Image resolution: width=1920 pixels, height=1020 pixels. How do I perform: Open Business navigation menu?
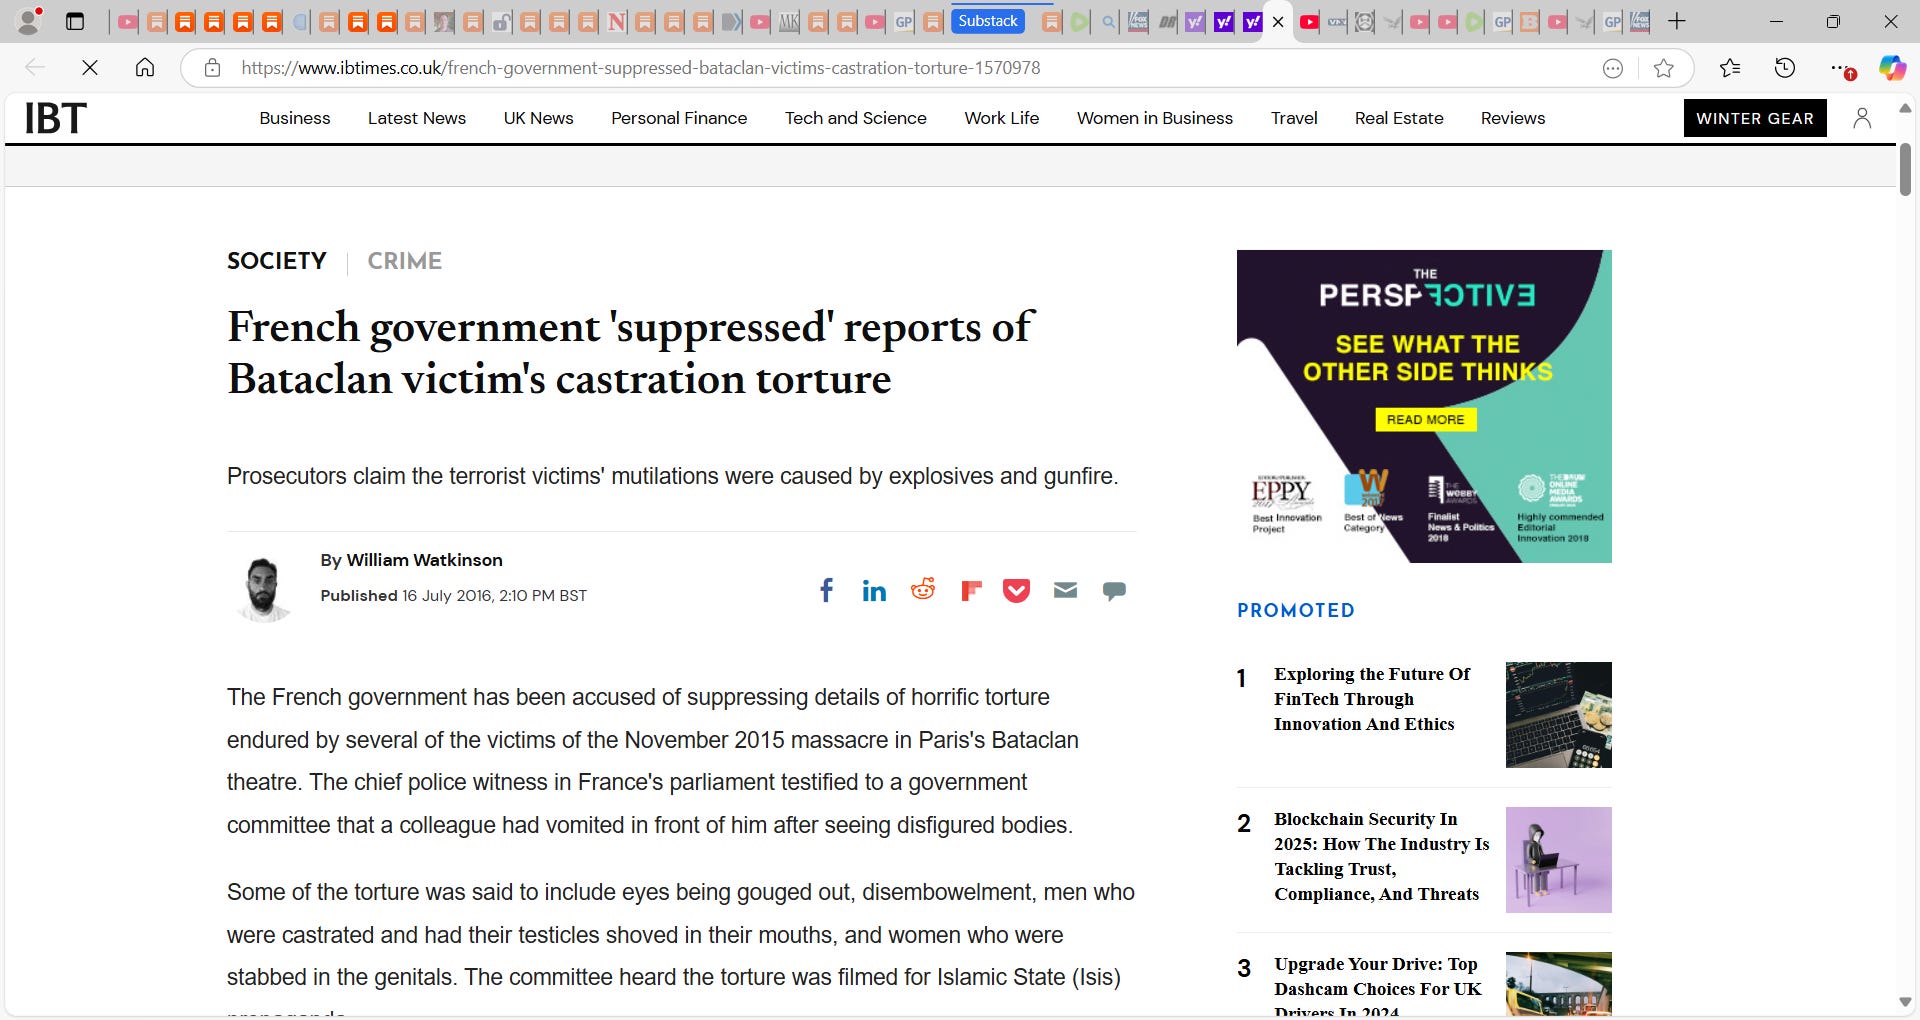point(295,118)
